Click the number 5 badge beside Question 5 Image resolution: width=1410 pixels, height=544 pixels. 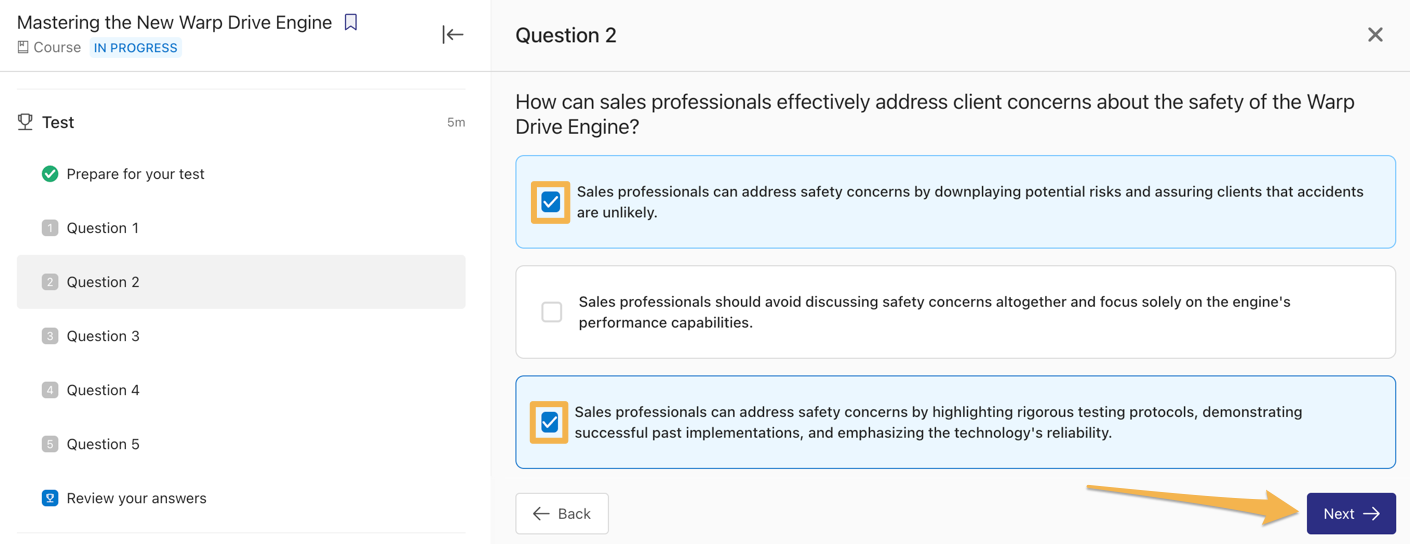coord(50,444)
